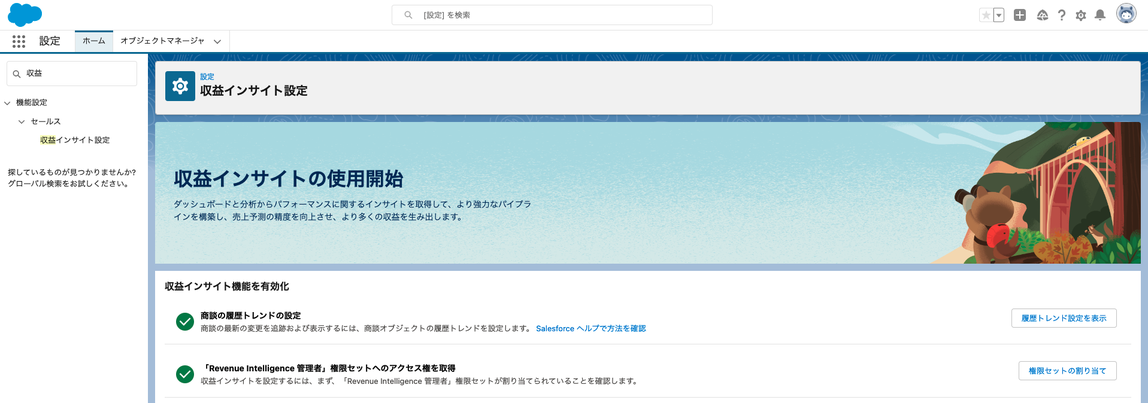Select 収益インサイト設定 in the sidebar tree

pos(75,139)
